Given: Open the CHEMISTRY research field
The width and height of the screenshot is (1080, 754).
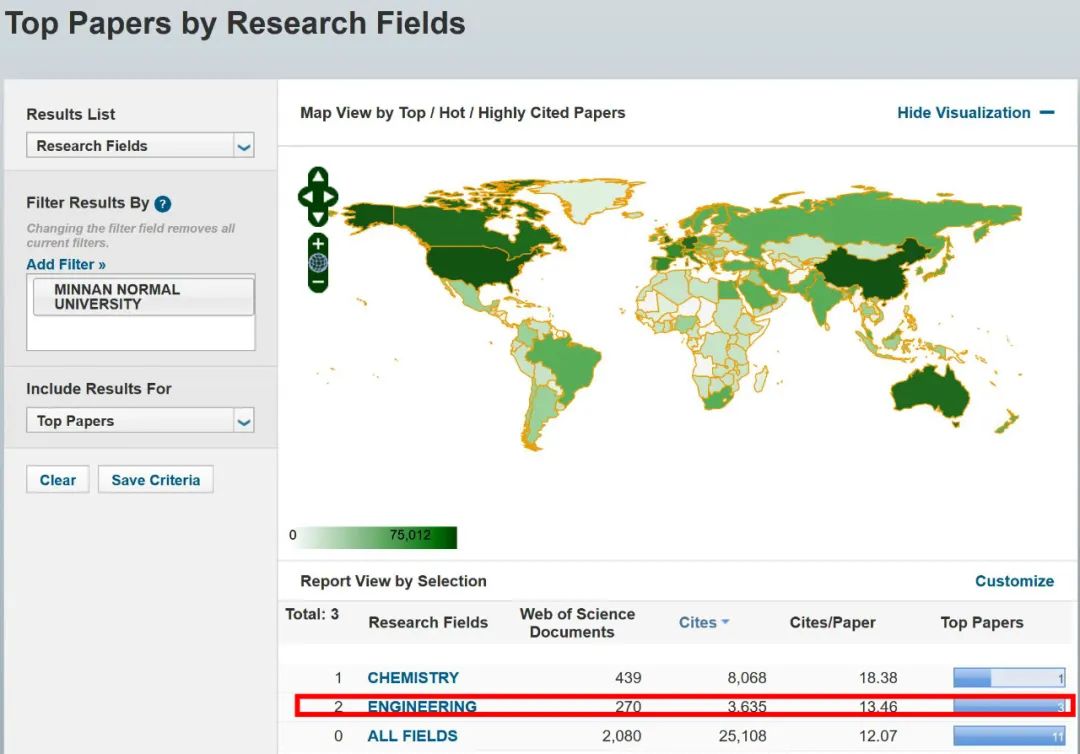Looking at the screenshot, I should tap(413, 678).
